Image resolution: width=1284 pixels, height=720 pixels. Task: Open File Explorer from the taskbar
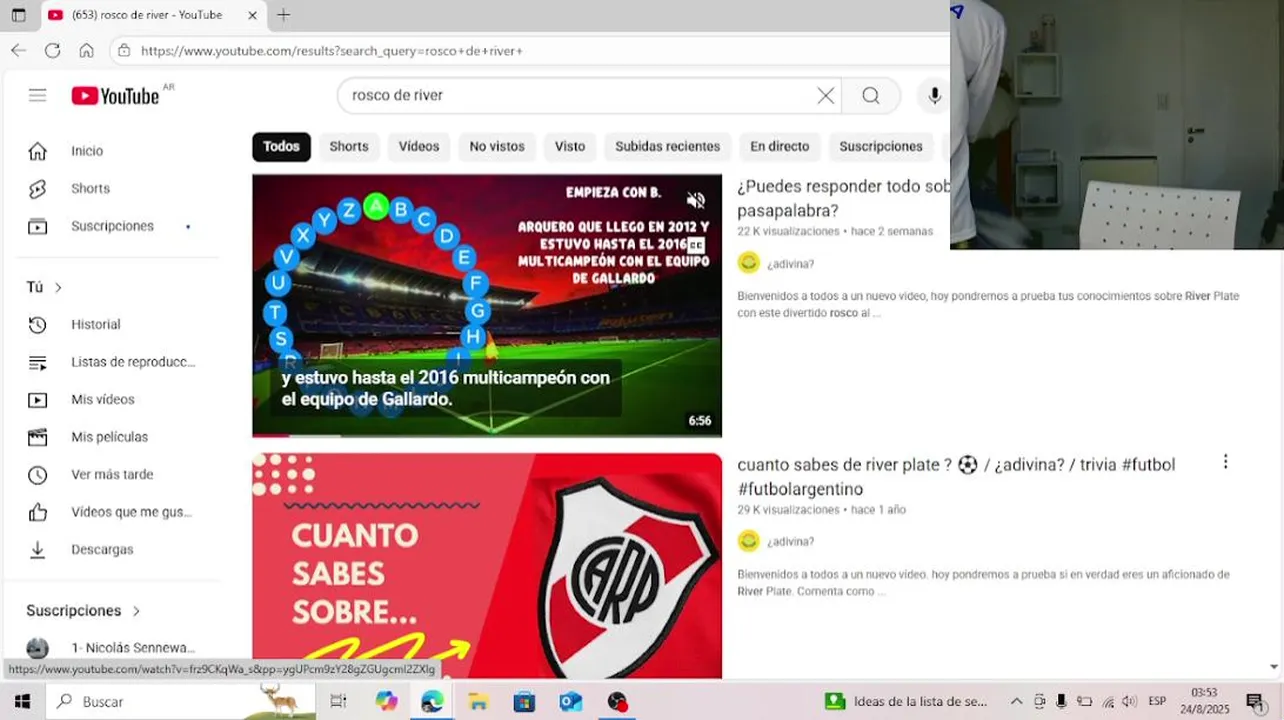point(478,702)
